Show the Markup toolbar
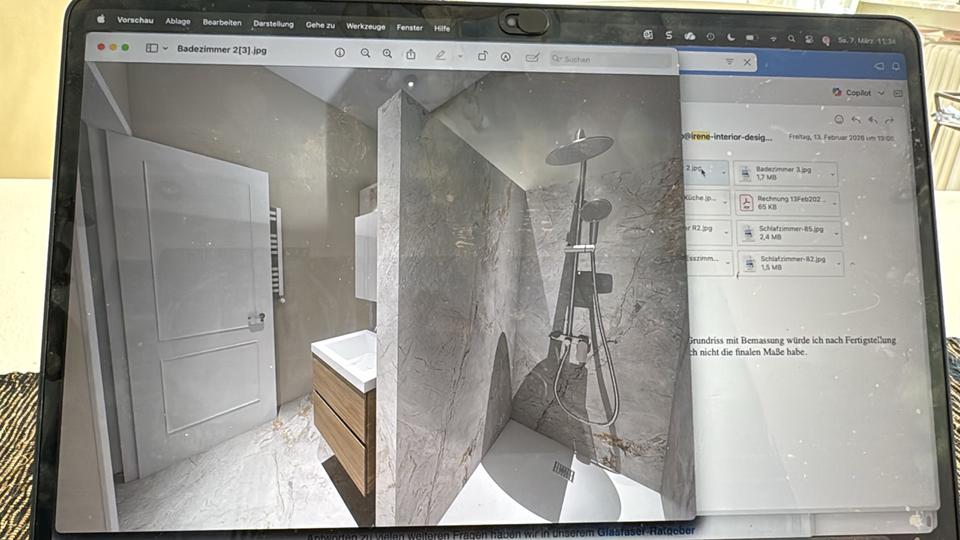 (x=506, y=58)
